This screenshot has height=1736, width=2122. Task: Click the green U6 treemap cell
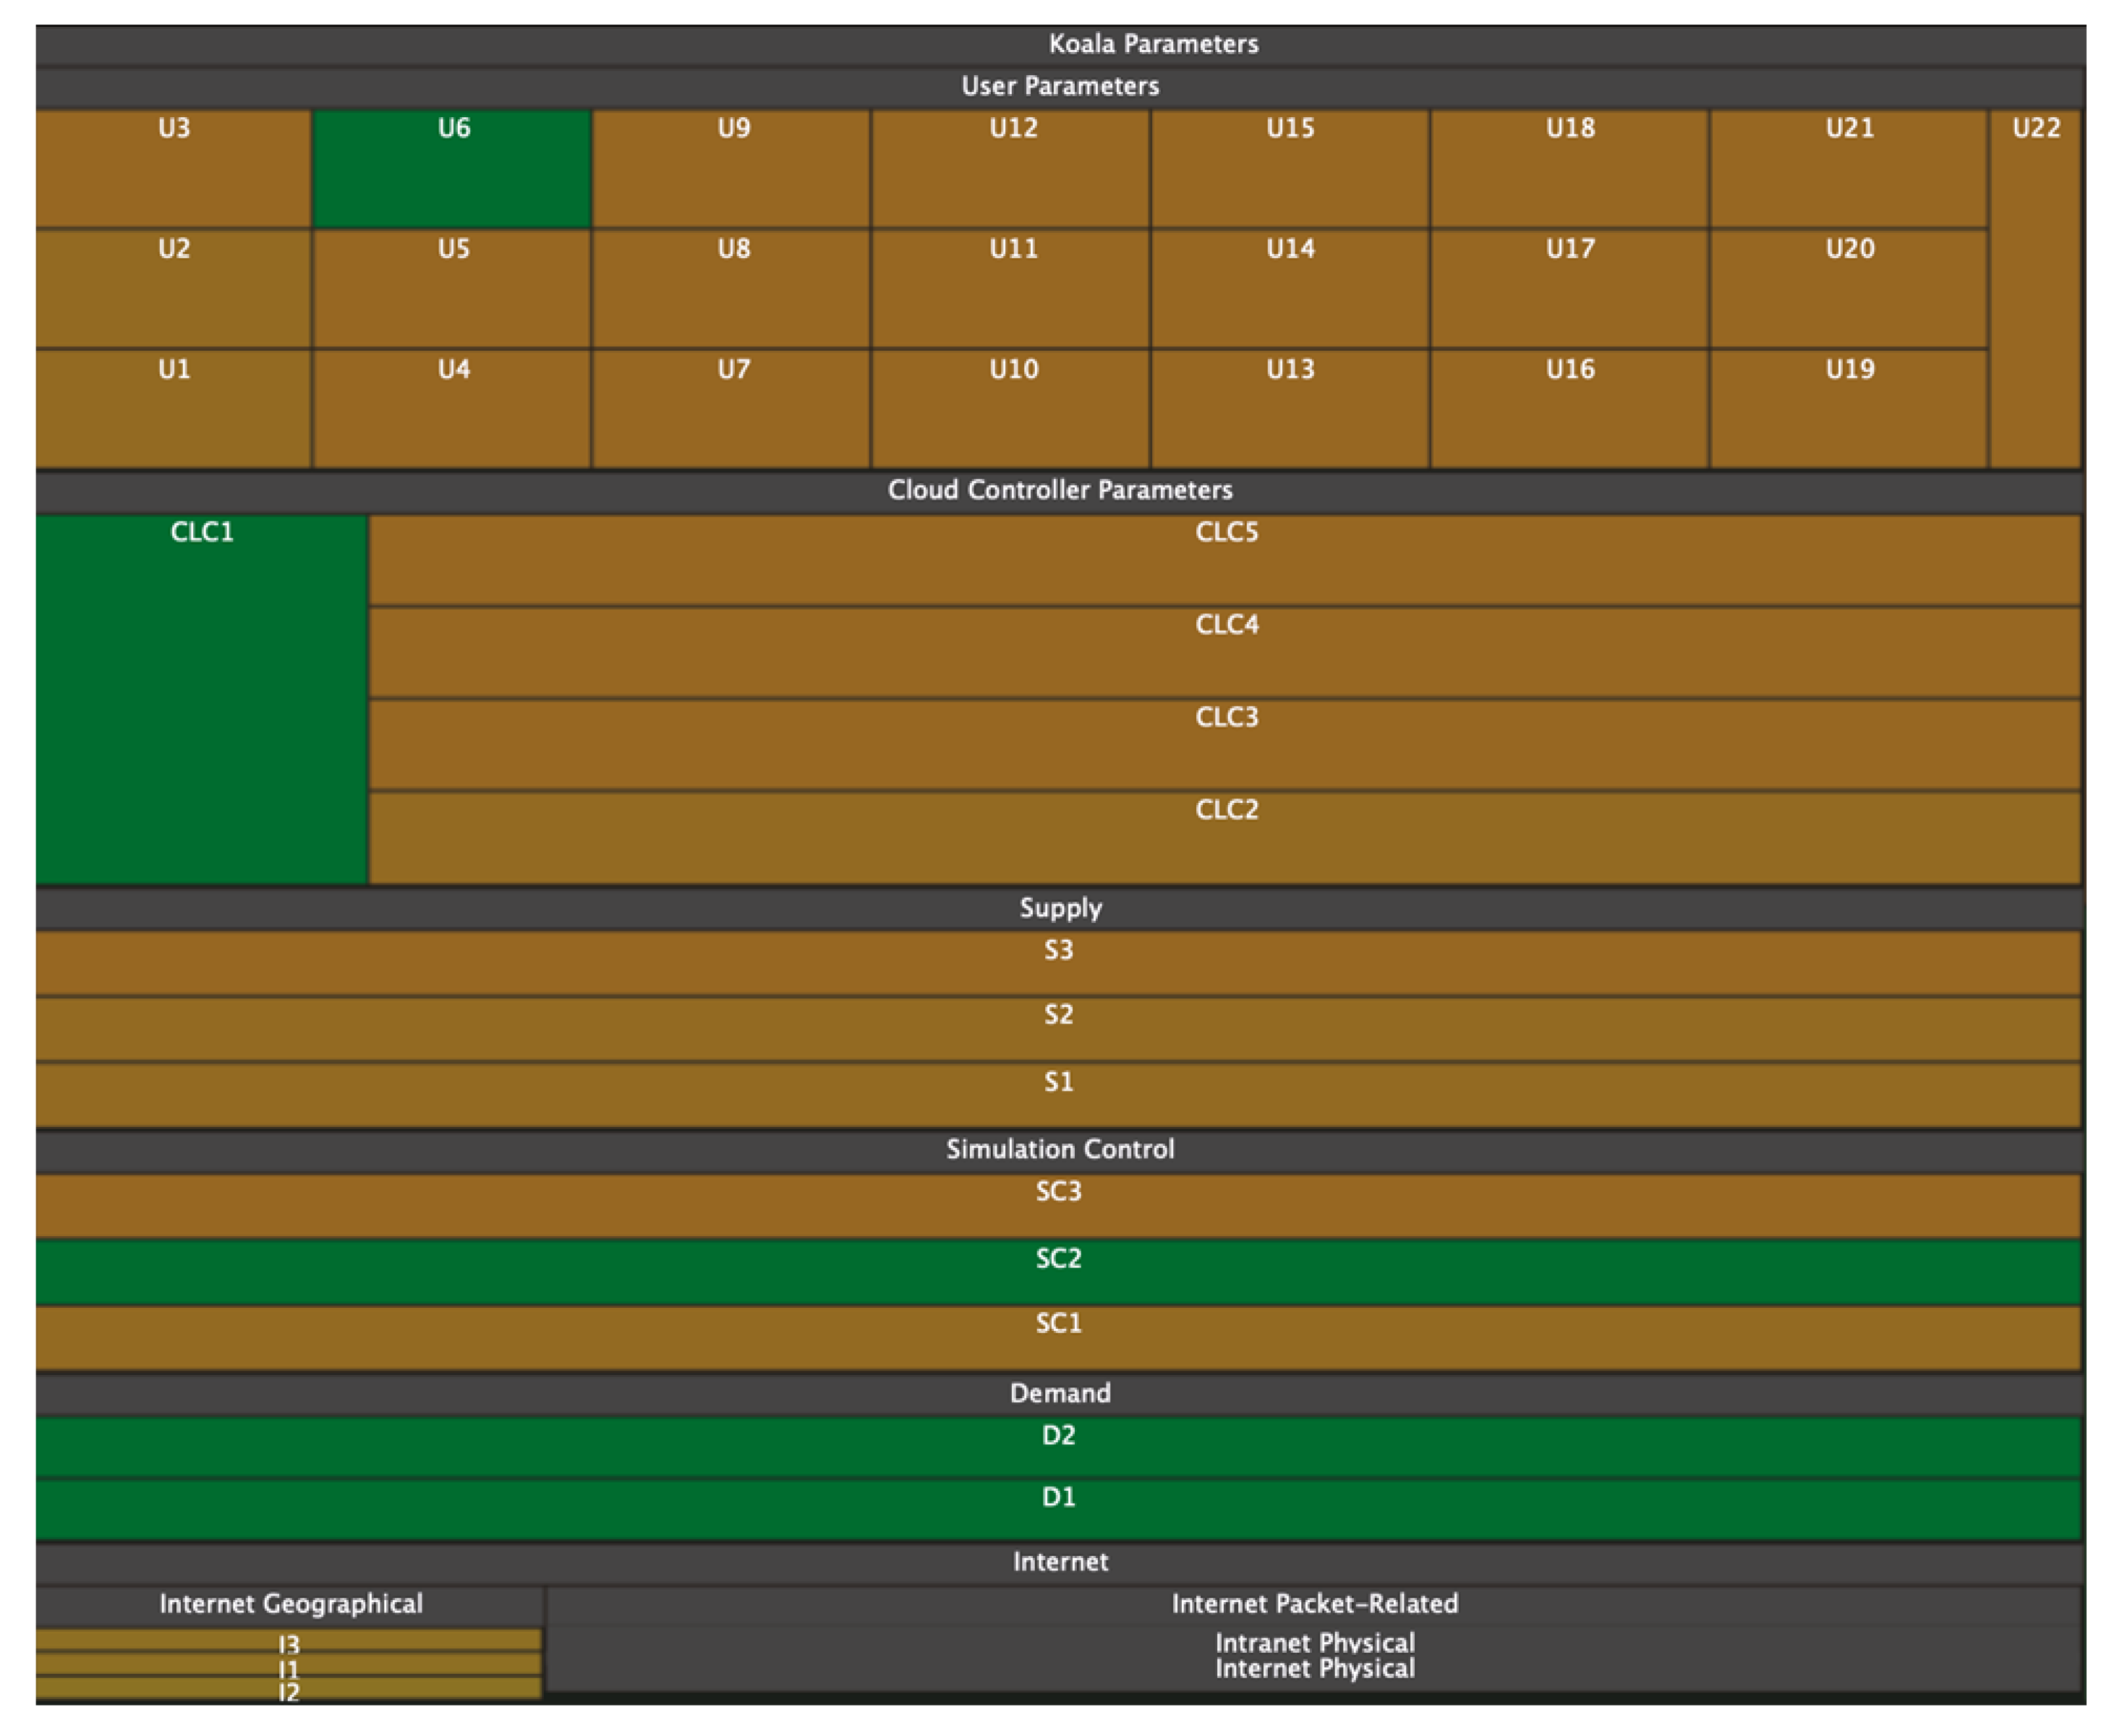pyautogui.click(x=452, y=168)
